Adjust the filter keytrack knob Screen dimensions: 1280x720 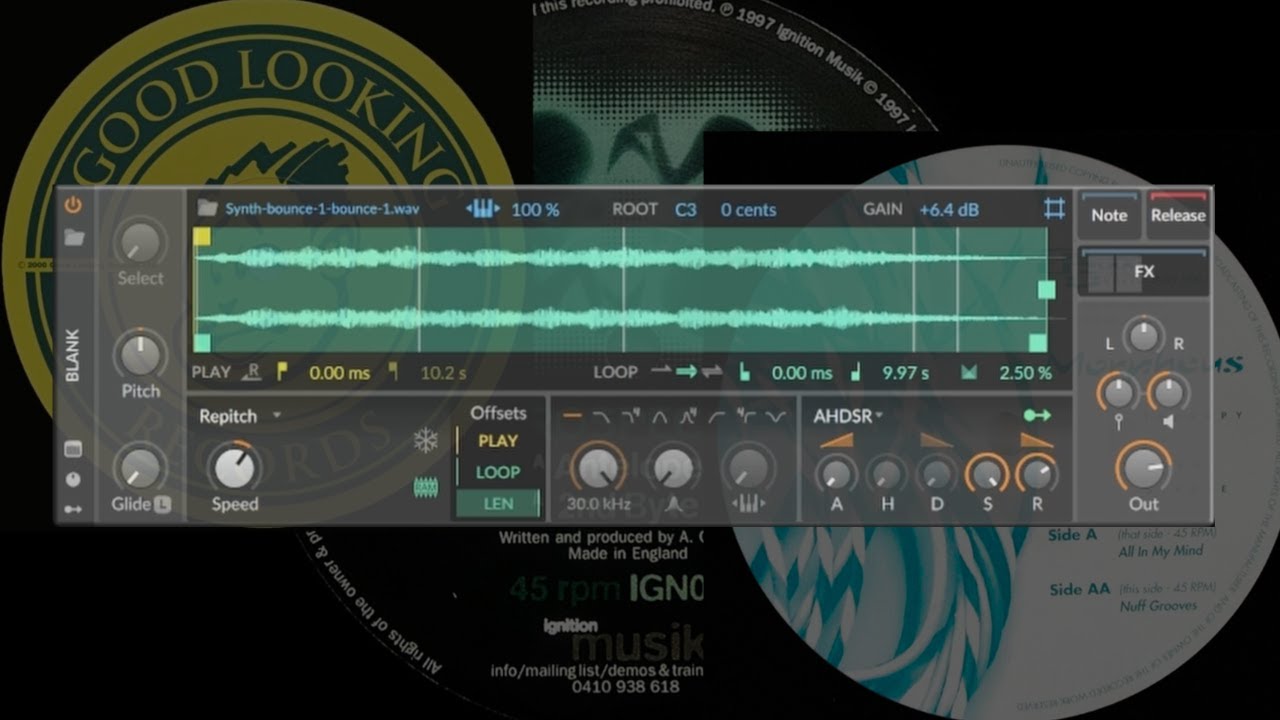pos(748,467)
